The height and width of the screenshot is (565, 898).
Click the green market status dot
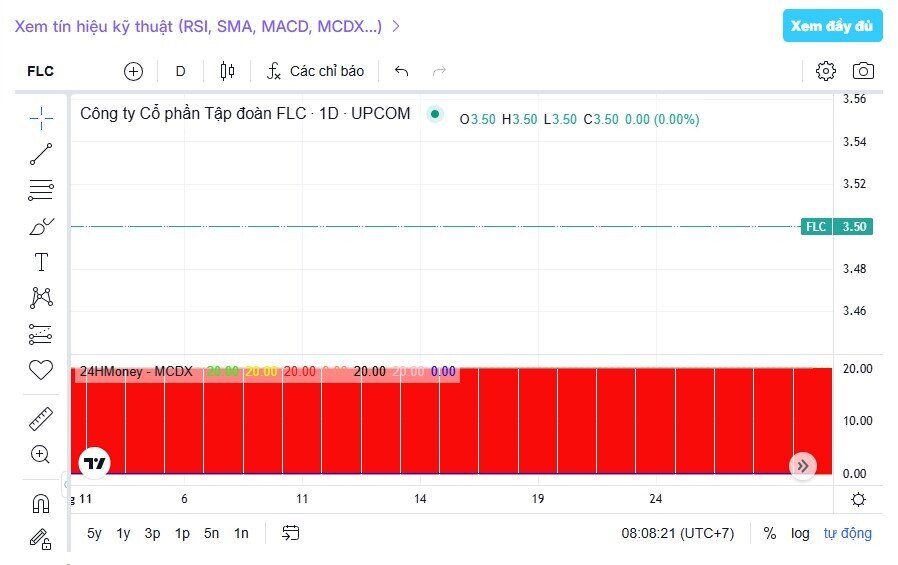pyautogui.click(x=435, y=114)
